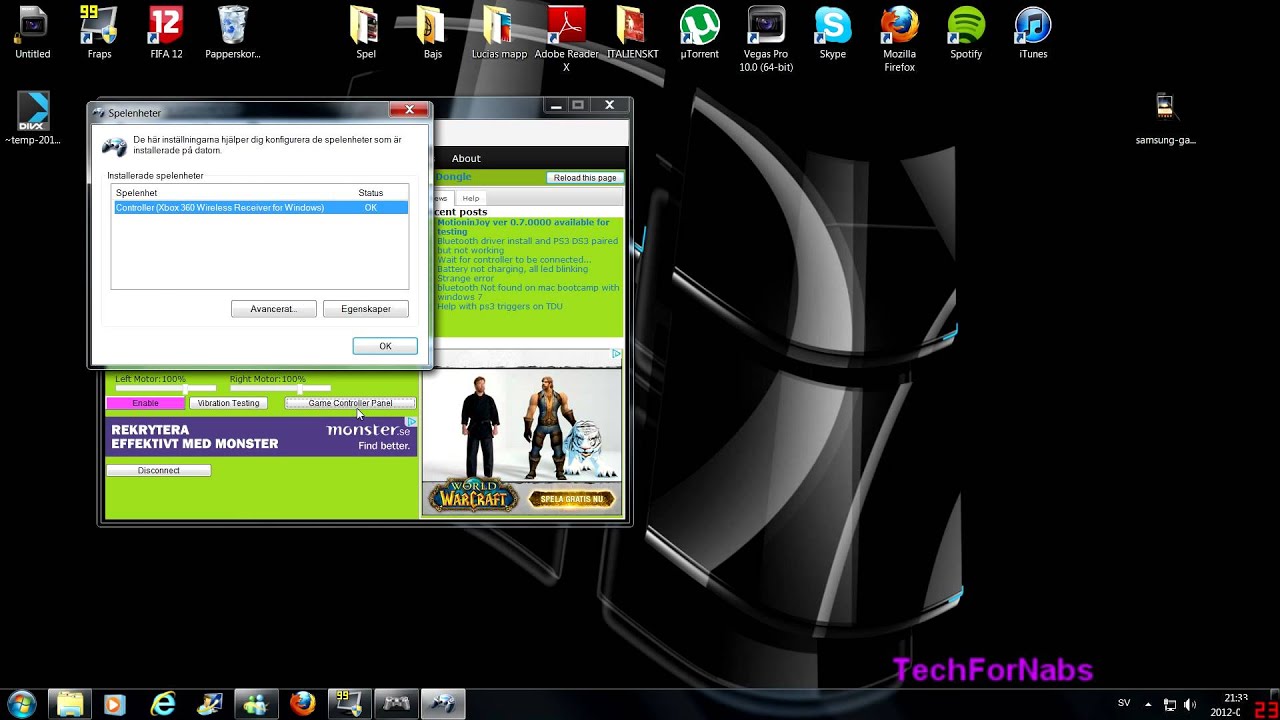Open Internet Explorer from the taskbar

point(162,703)
